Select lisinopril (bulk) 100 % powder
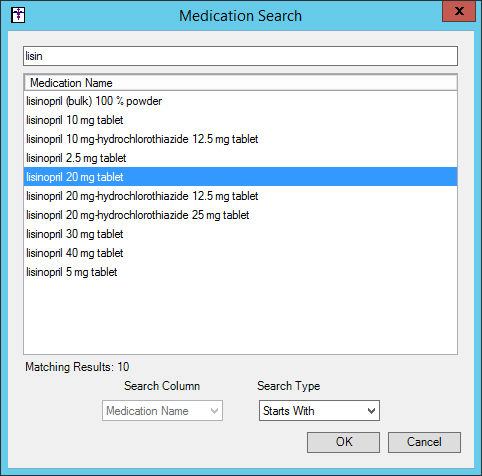Image resolution: width=482 pixels, height=476 pixels. 240,101
